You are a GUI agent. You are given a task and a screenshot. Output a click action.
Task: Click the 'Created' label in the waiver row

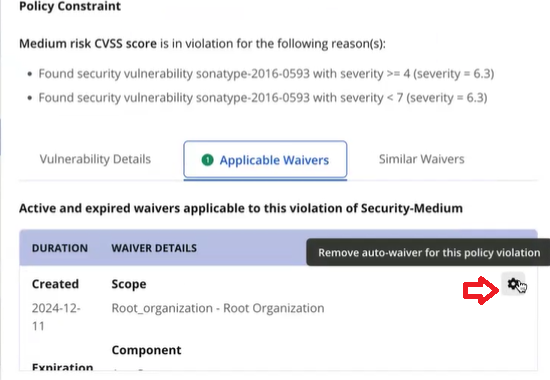(x=55, y=284)
